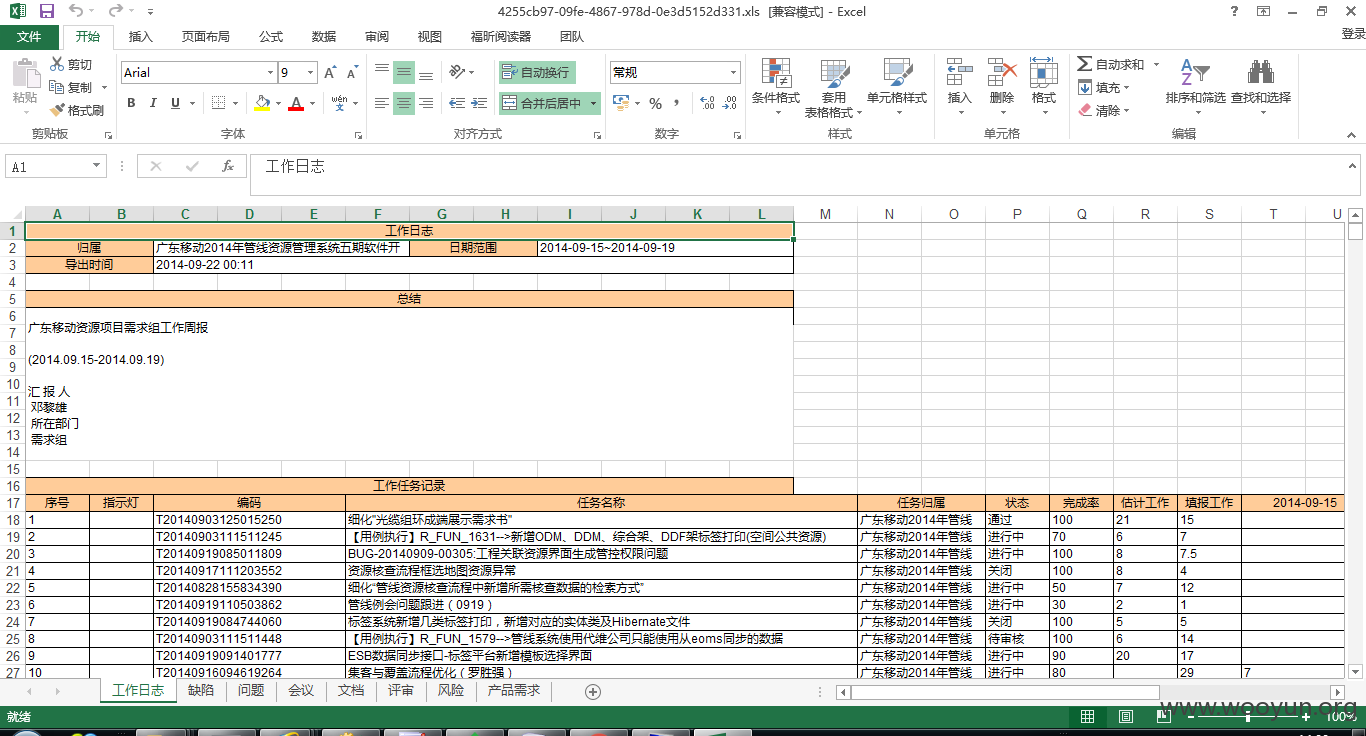Open the 产品需求 worksheet tab

pyautogui.click(x=514, y=691)
